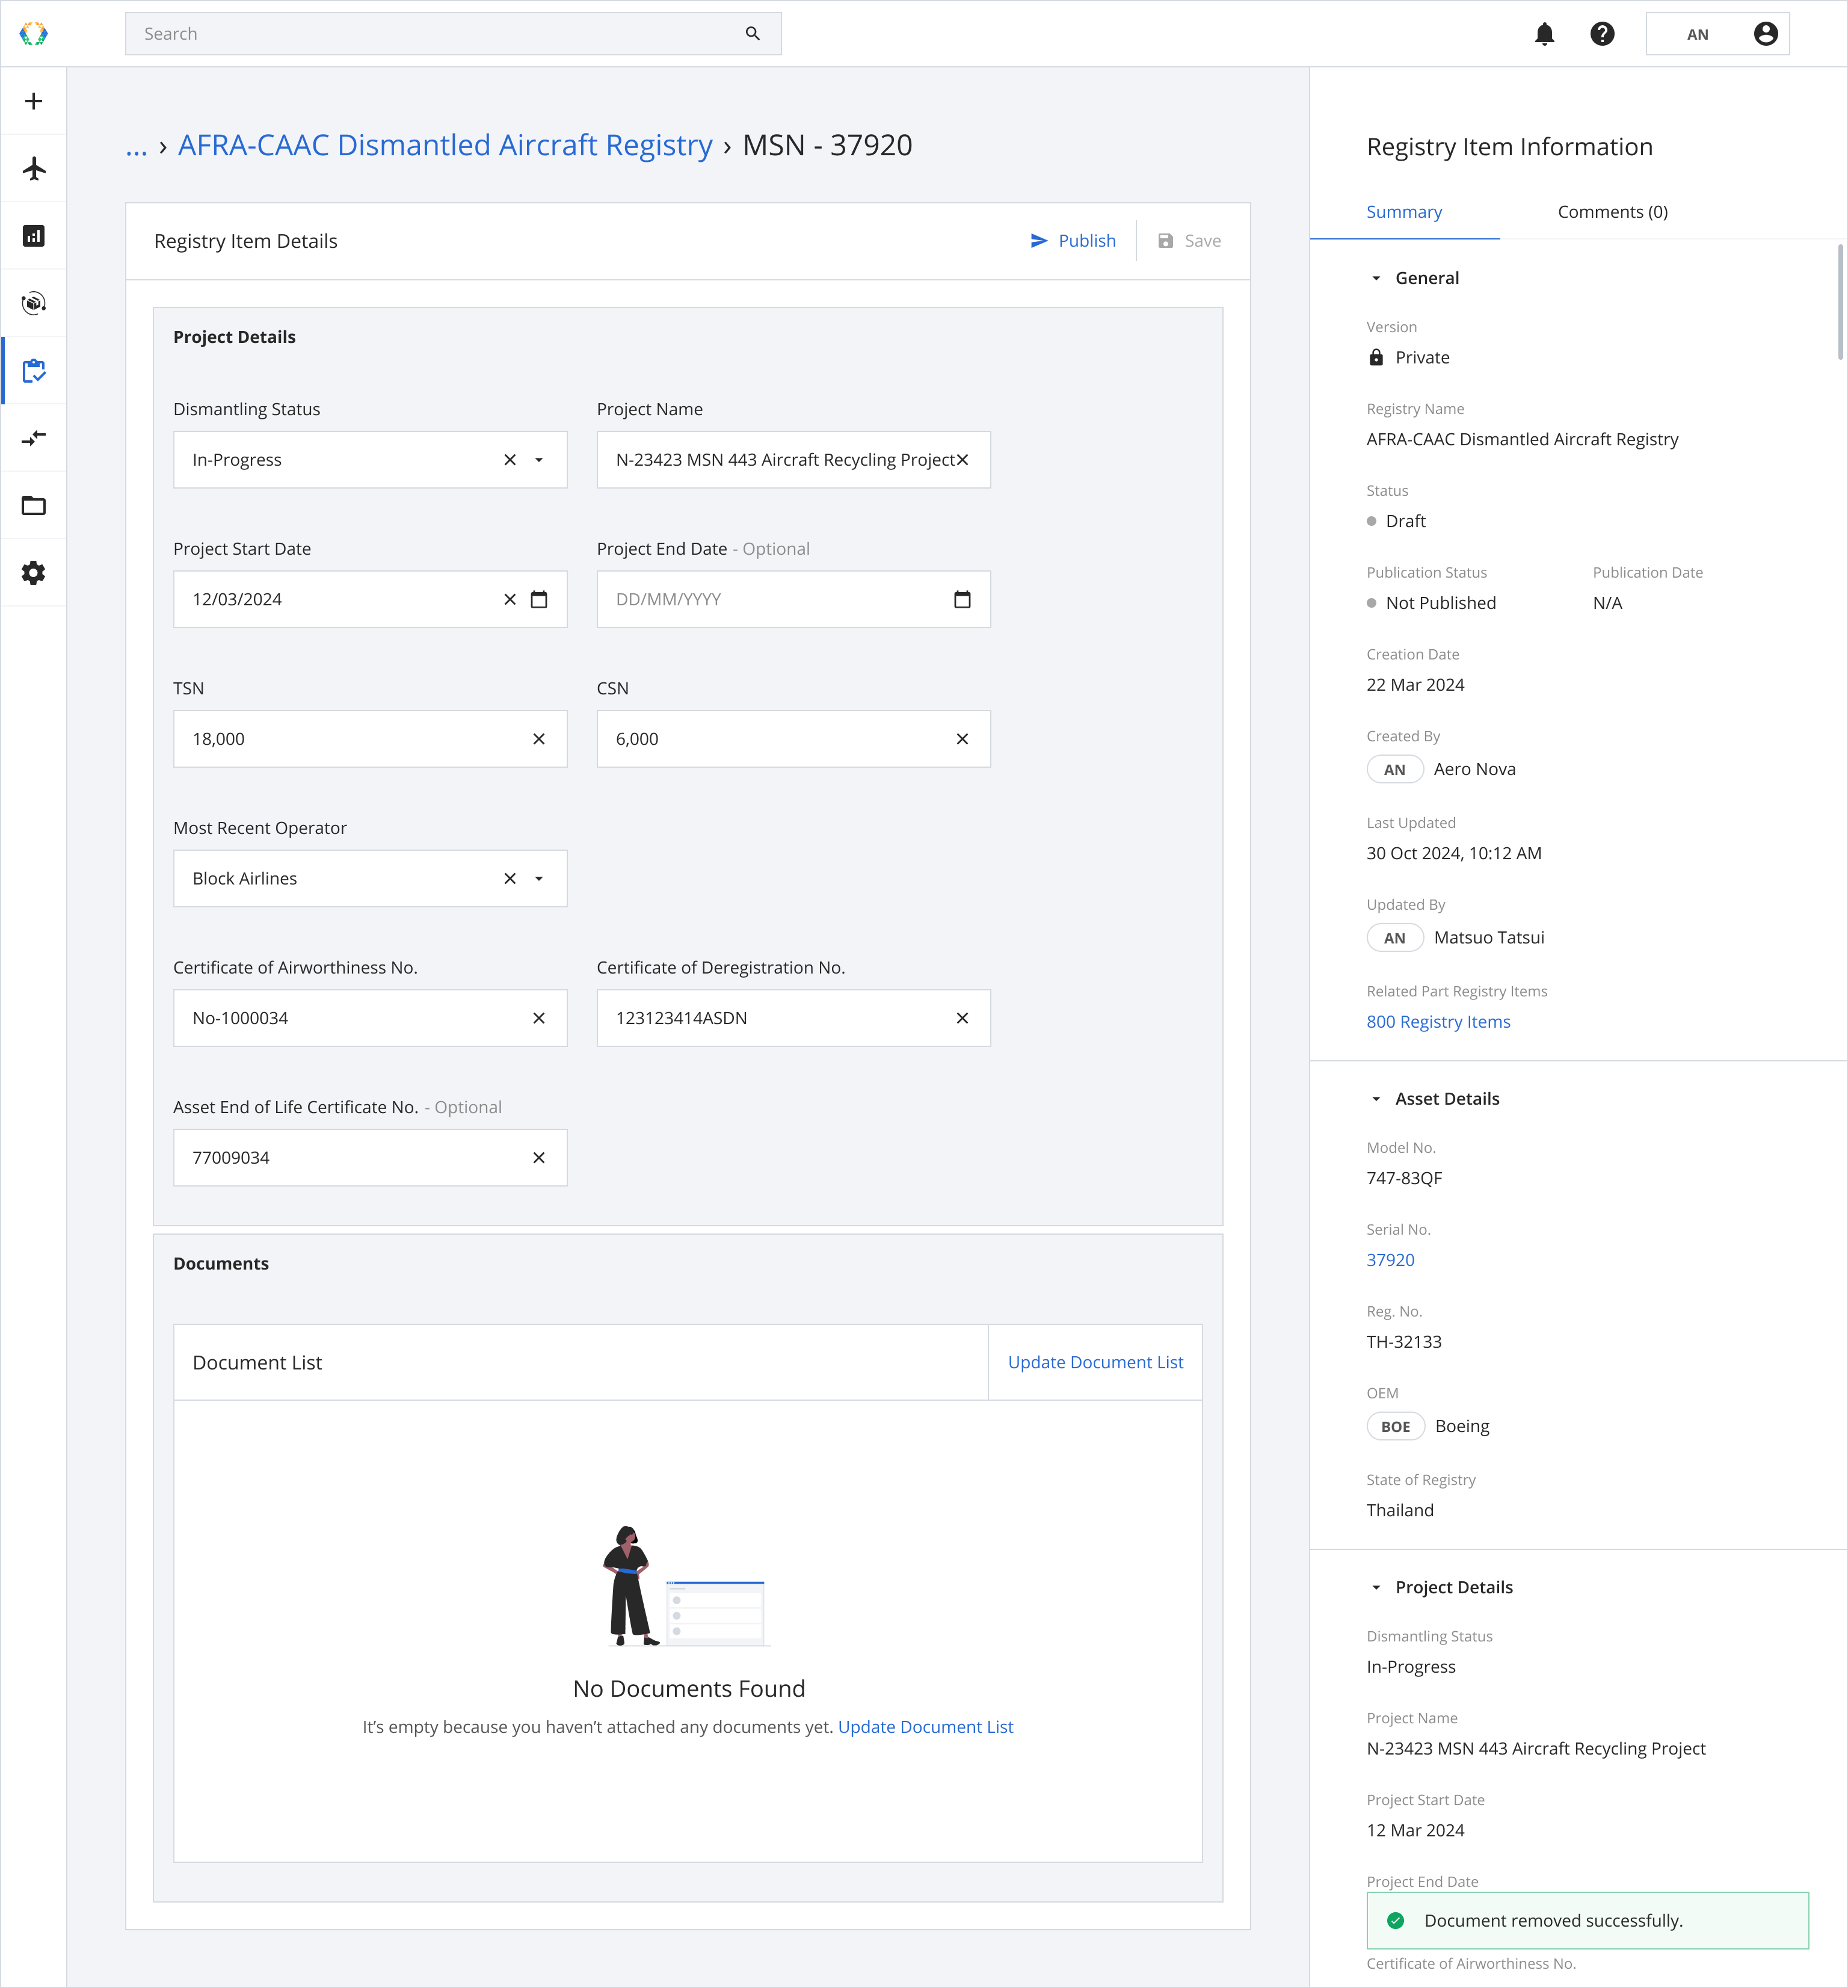Clear the TSN field value
The image size is (1848, 1988).
pos(539,739)
